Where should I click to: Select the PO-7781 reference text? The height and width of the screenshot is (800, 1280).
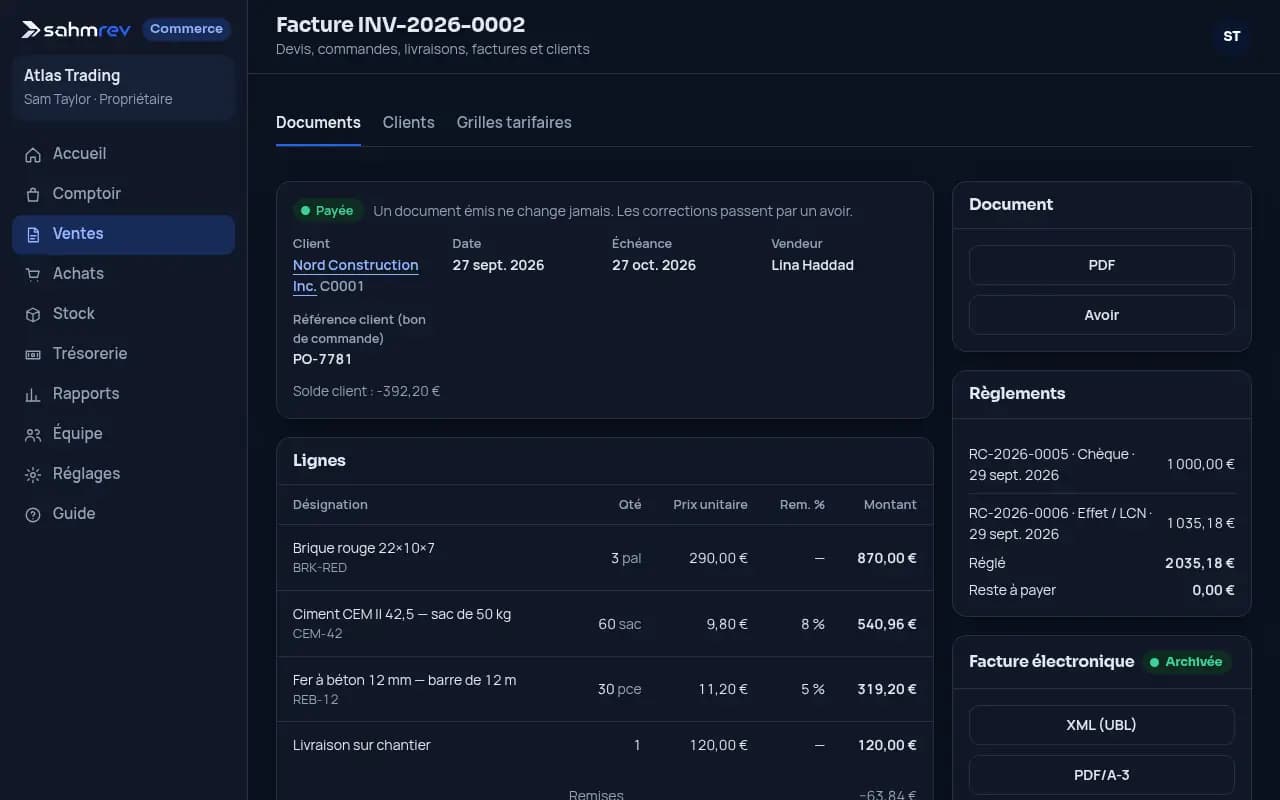(322, 359)
